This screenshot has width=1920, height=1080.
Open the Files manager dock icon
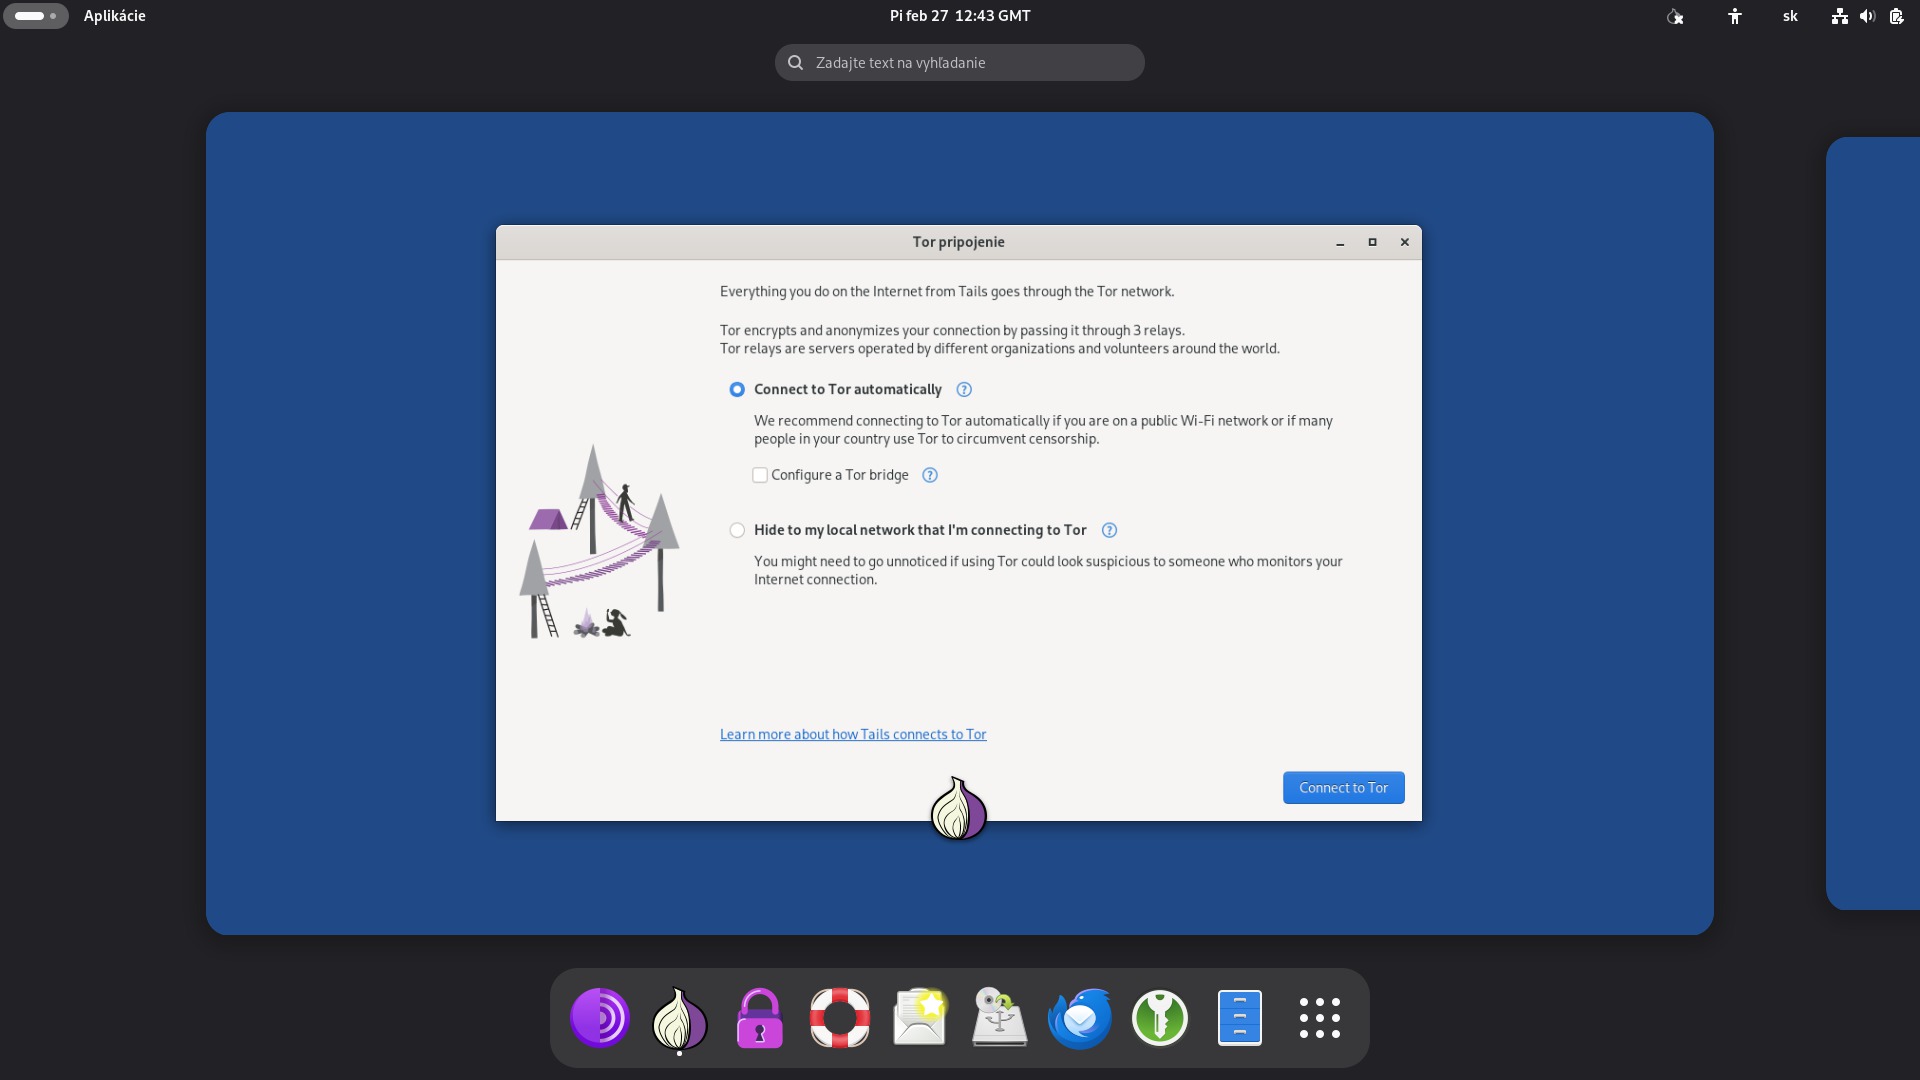click(x=1239, y=1018)
